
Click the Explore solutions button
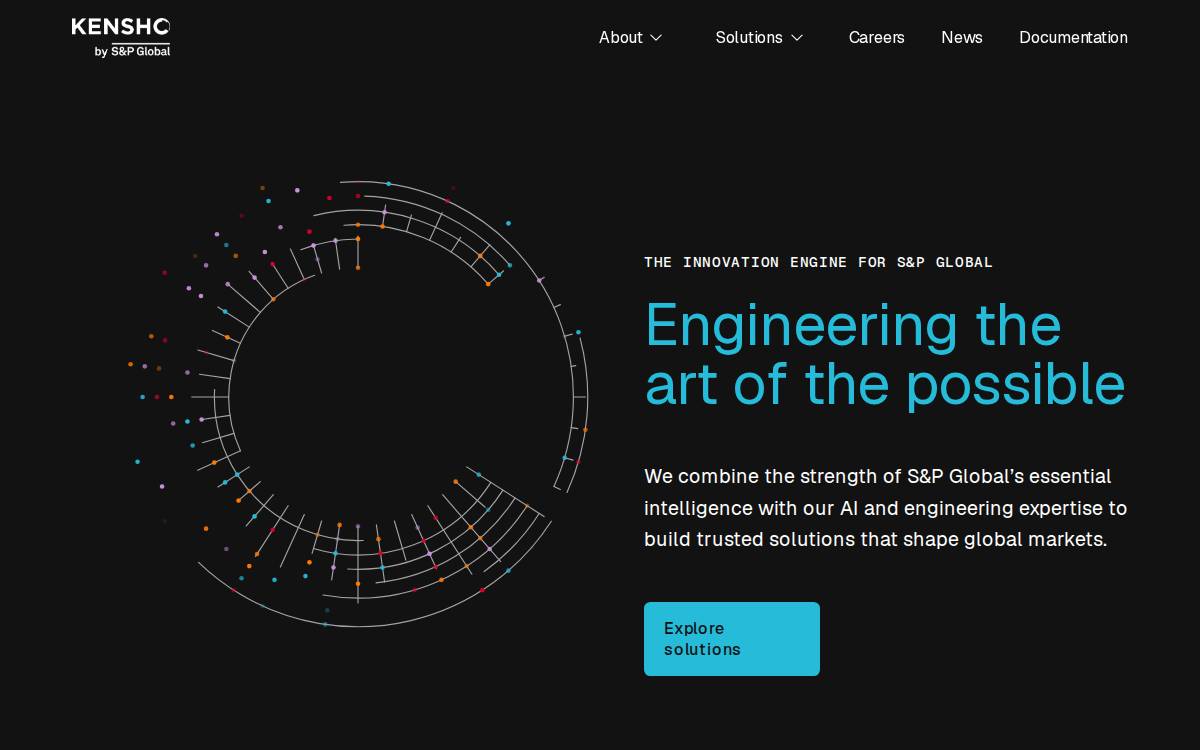click(732, 639)
